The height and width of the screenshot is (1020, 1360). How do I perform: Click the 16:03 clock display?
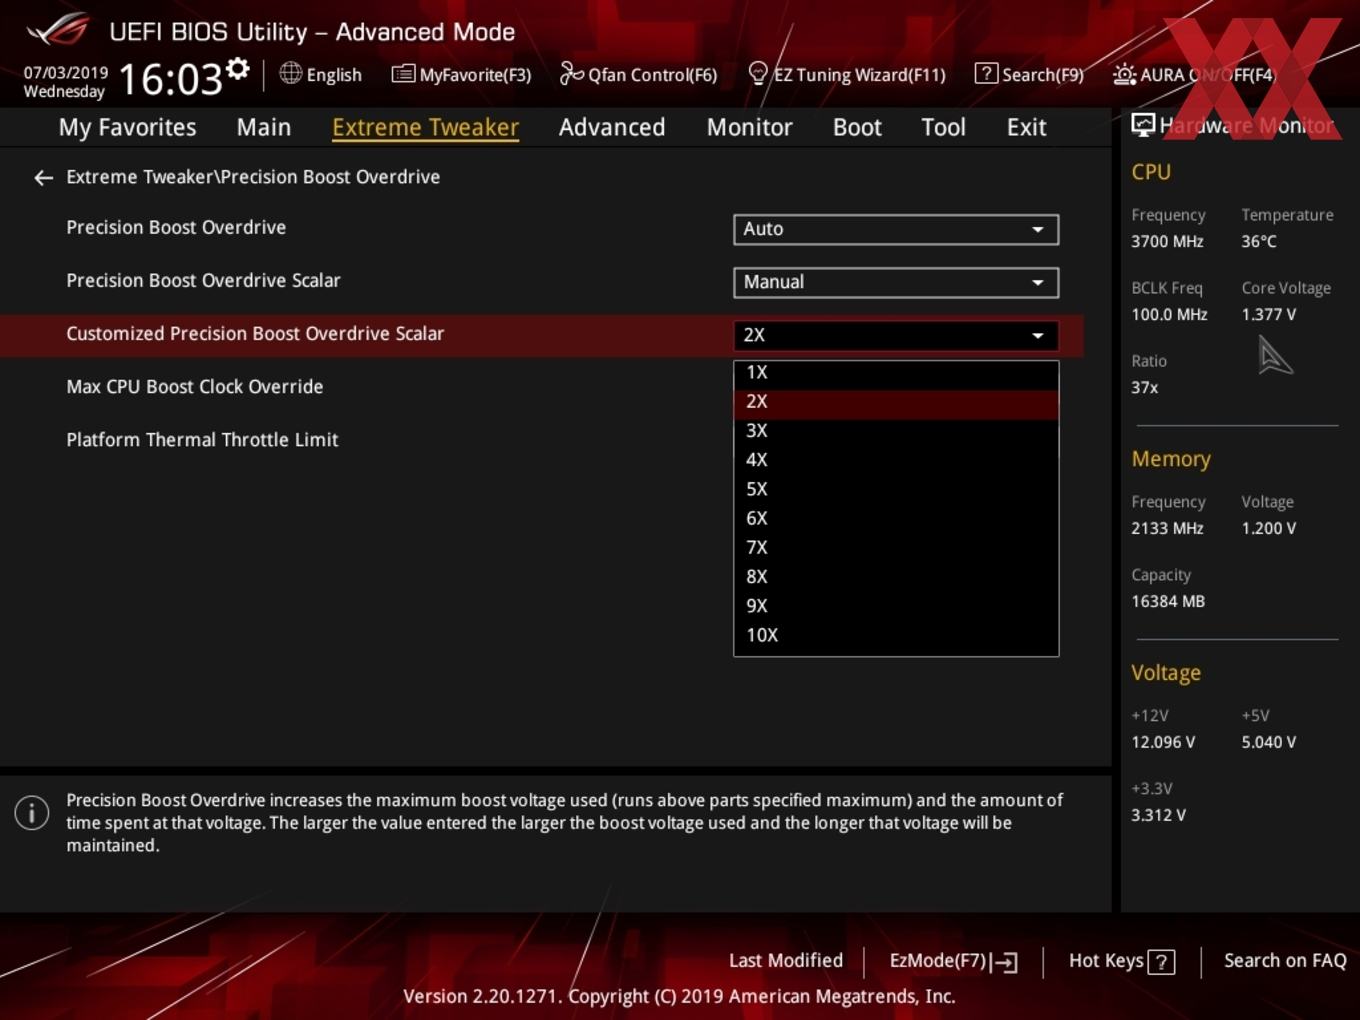click(x=170, y=79)
